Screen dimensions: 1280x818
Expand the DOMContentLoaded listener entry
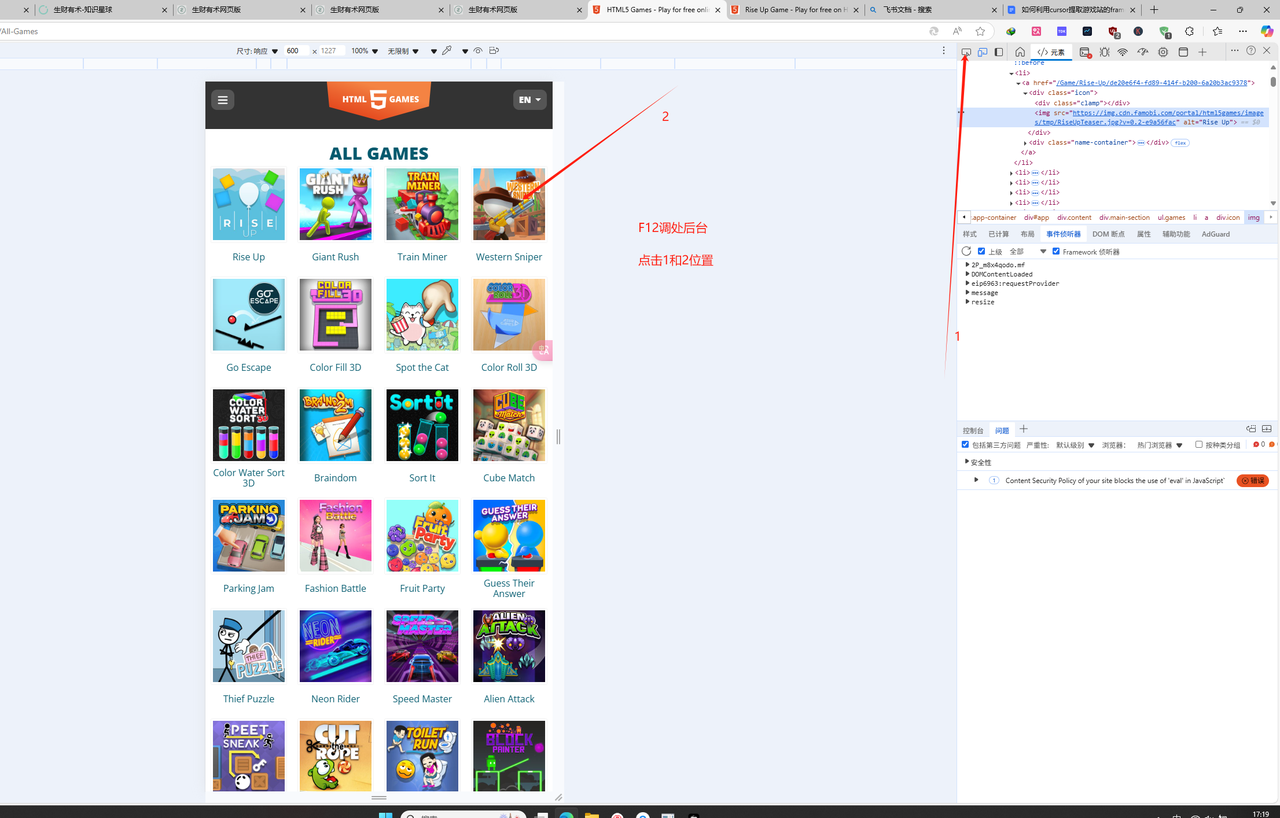pyautogui.click(x=968, y=274)
